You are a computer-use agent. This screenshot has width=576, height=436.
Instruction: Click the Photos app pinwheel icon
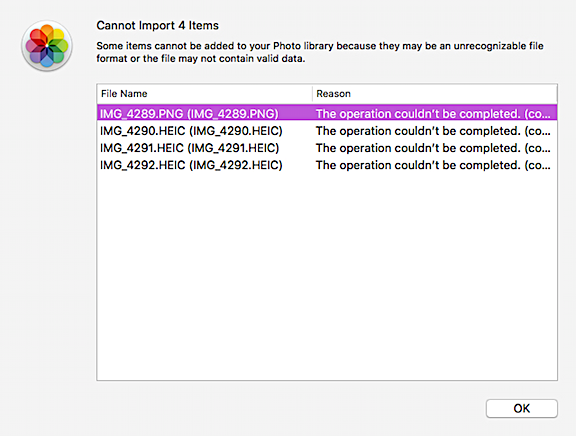[47, 46]
